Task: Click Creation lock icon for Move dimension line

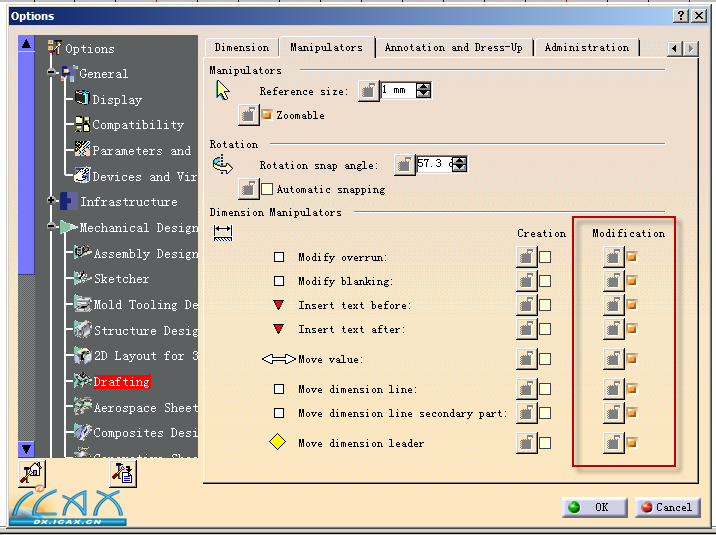Action: [526, 389]
